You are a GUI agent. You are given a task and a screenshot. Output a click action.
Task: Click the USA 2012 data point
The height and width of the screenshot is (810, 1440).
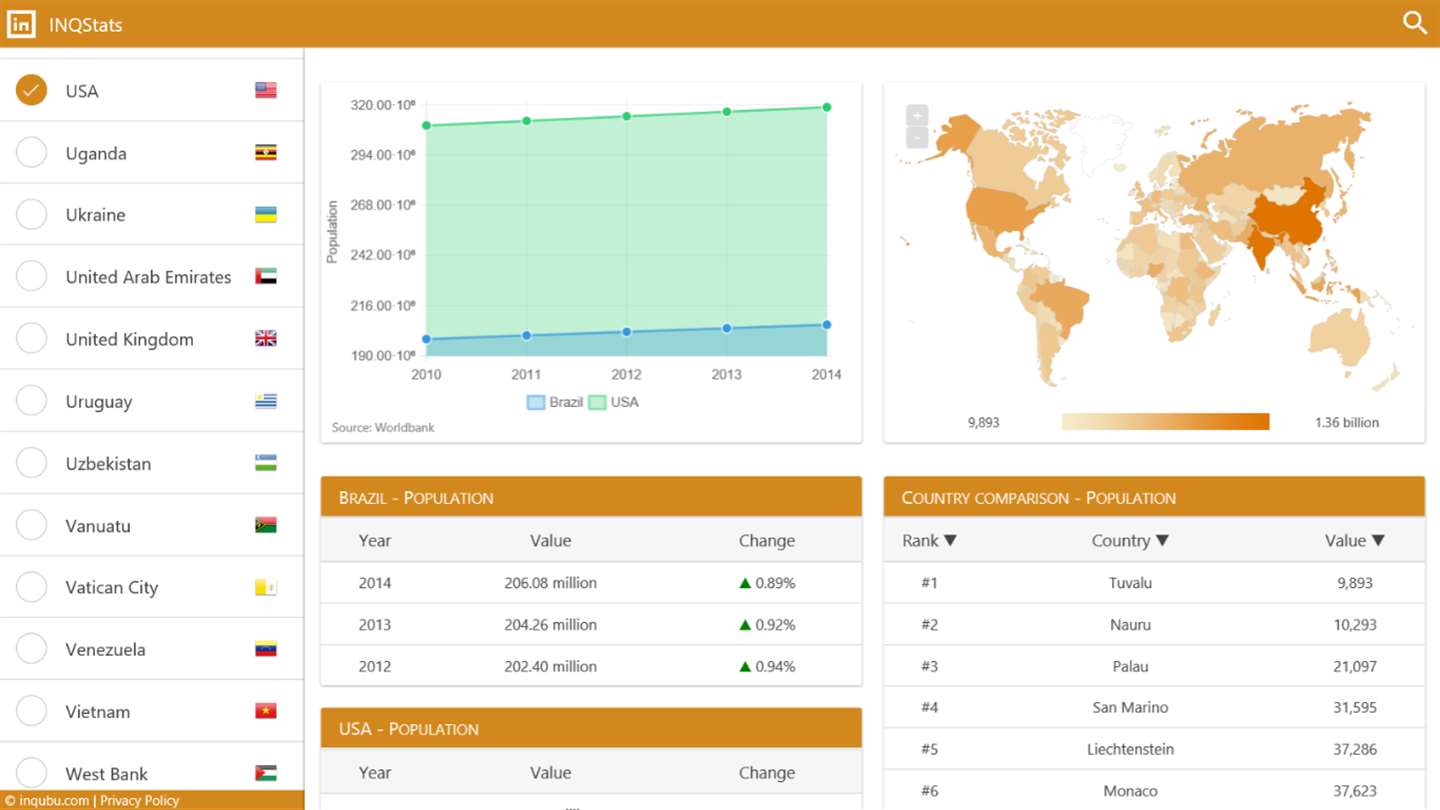627,116
